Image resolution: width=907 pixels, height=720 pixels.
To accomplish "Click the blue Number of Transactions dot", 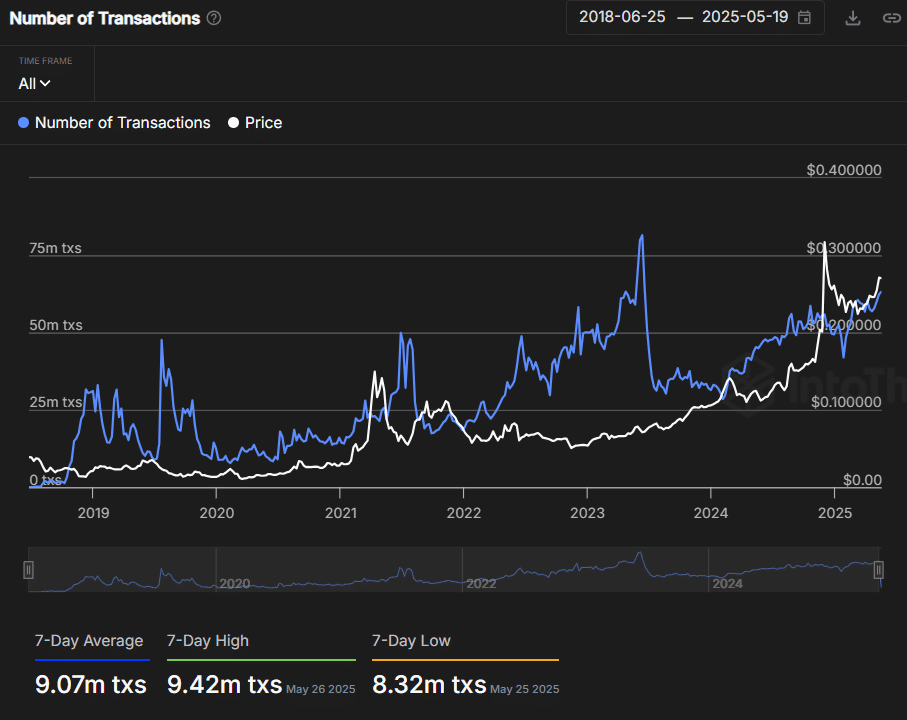I will pos(23,123).
